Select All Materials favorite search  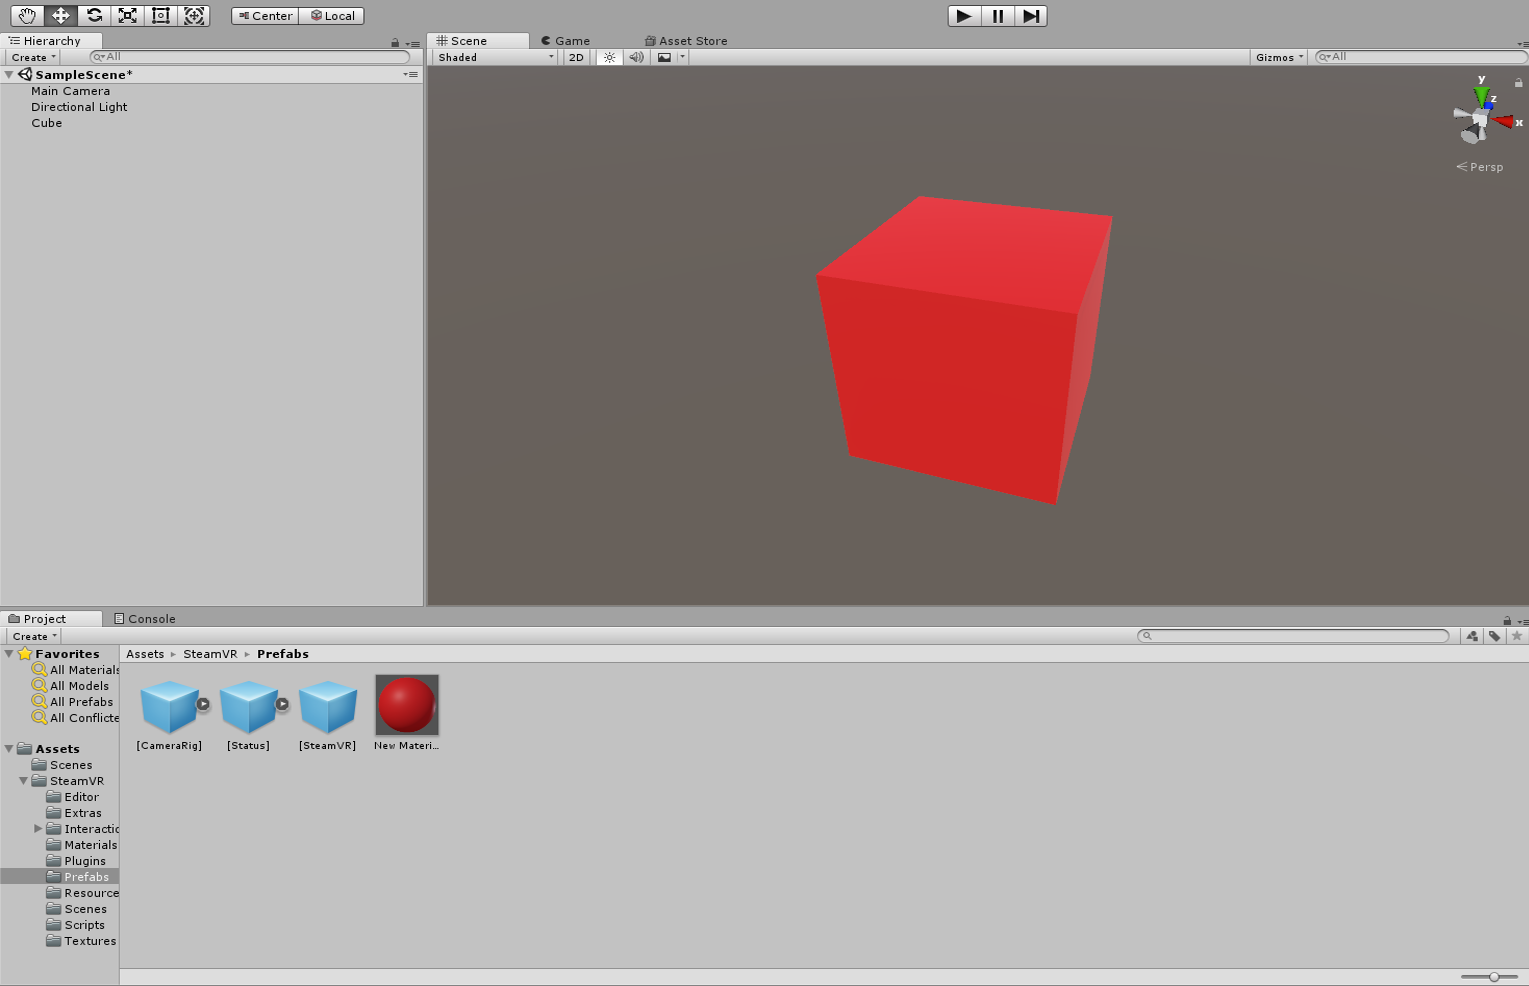pos(75,670)
